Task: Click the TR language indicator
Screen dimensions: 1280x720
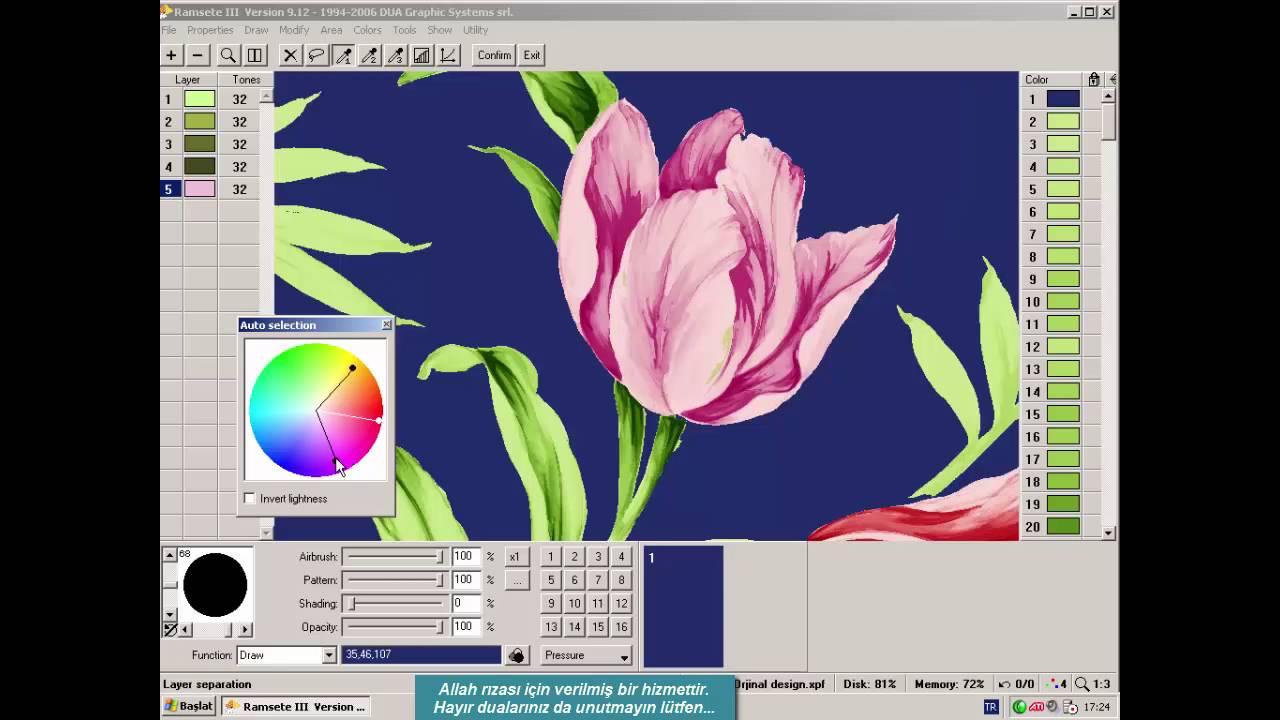Action: pyautogui.click(x=990, y=707)
